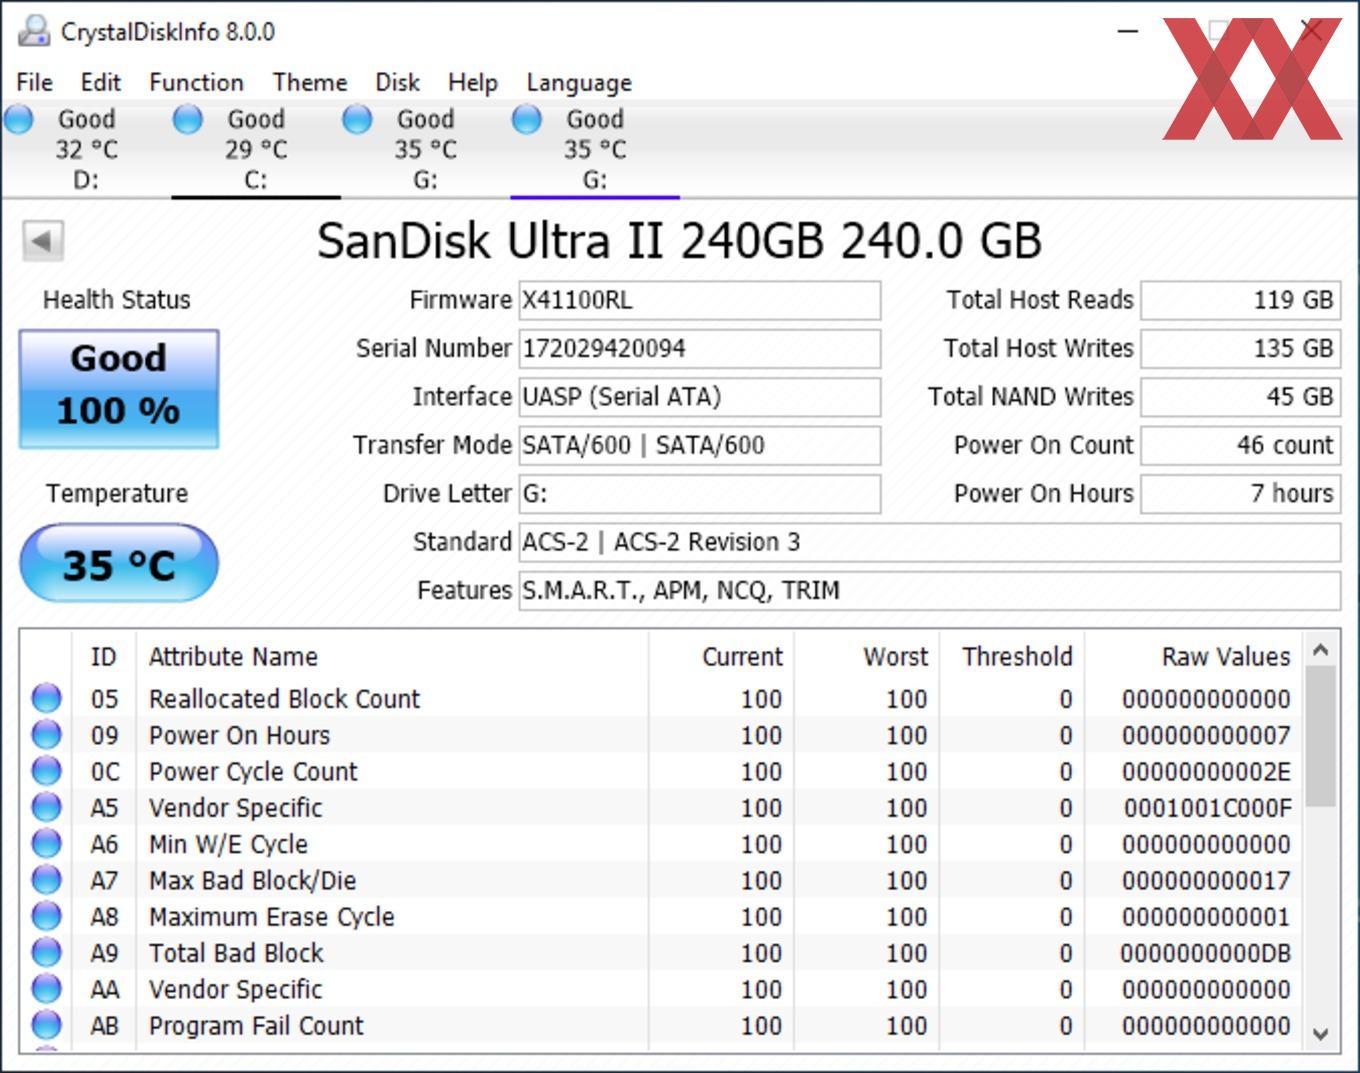Viewport: 1360px width, 1073px height.
Task: Open the Edit menu
Action: coord(101,82)
